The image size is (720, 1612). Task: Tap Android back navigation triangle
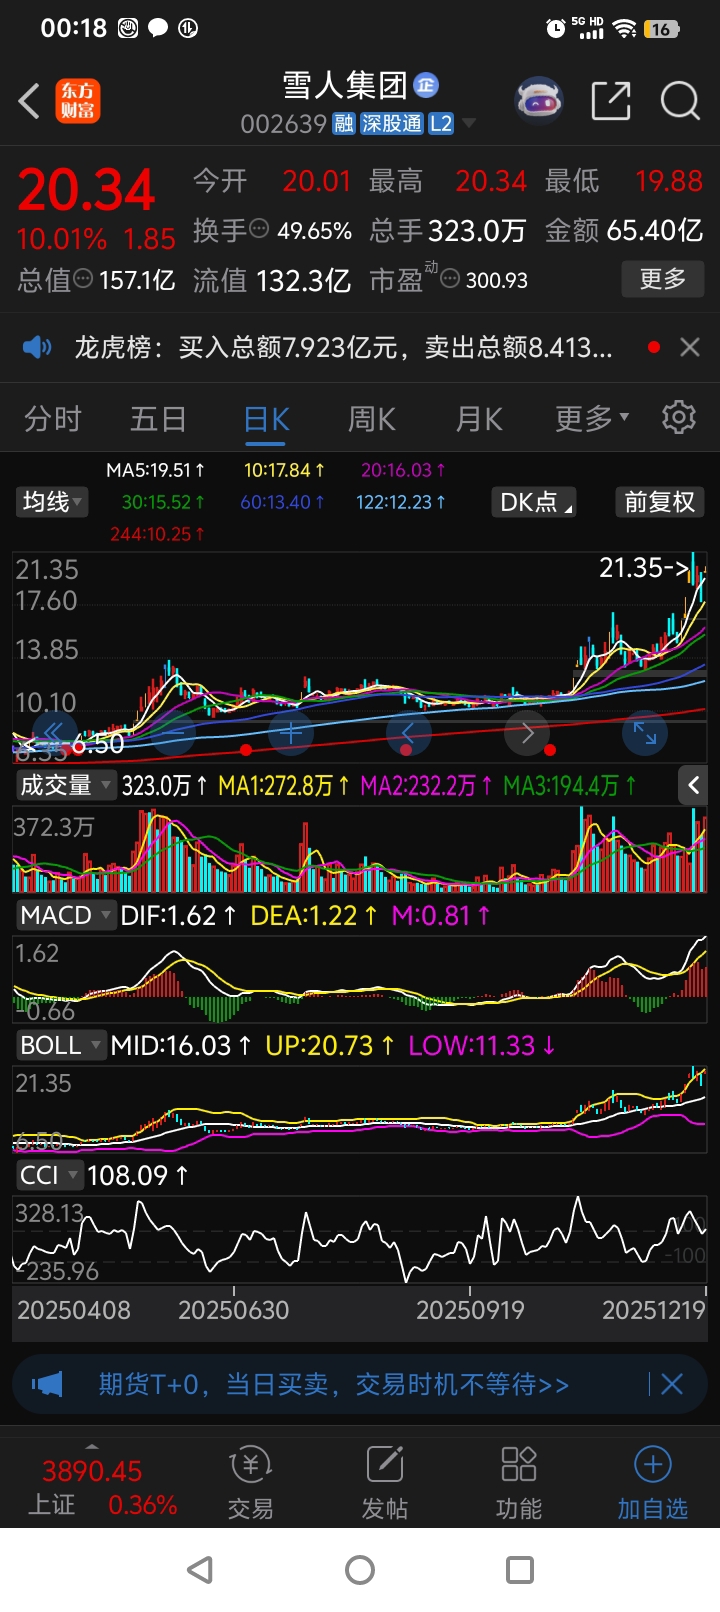(x=201, y=1569)
